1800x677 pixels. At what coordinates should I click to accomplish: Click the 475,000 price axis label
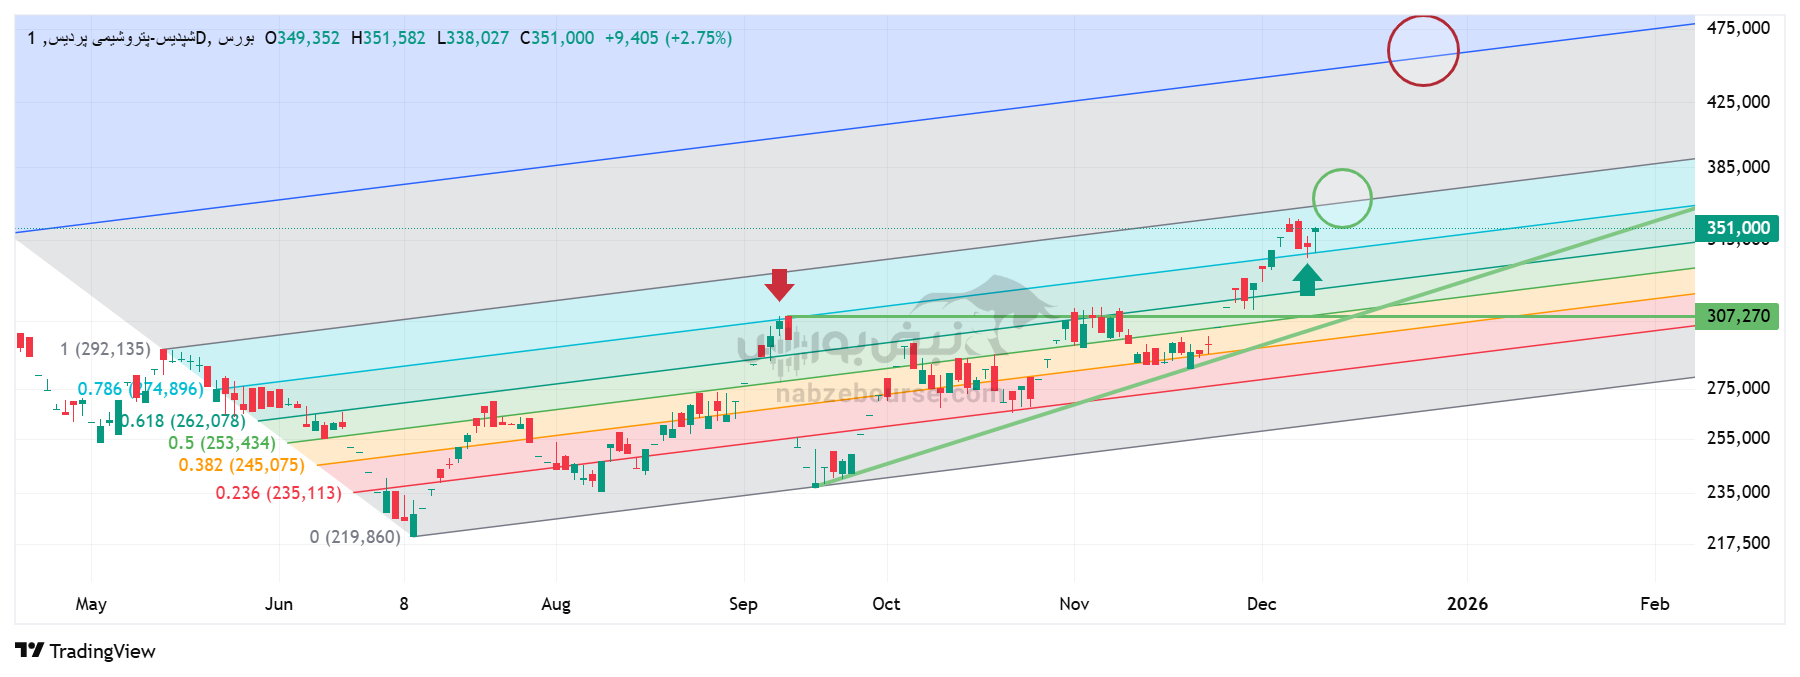pos(1737,28)
